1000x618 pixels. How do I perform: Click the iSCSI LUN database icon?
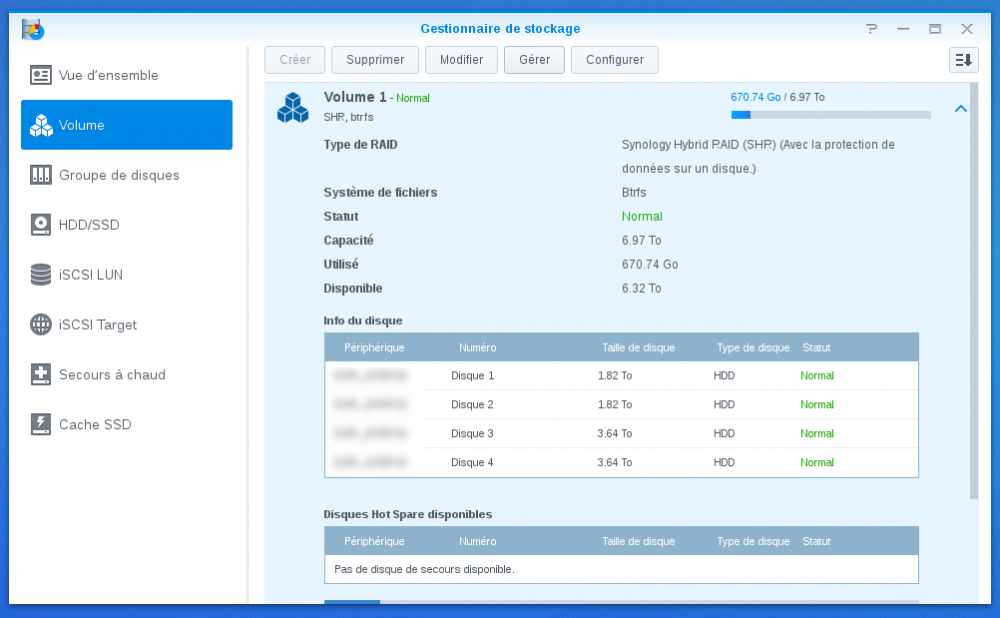[x=41, y=275]
